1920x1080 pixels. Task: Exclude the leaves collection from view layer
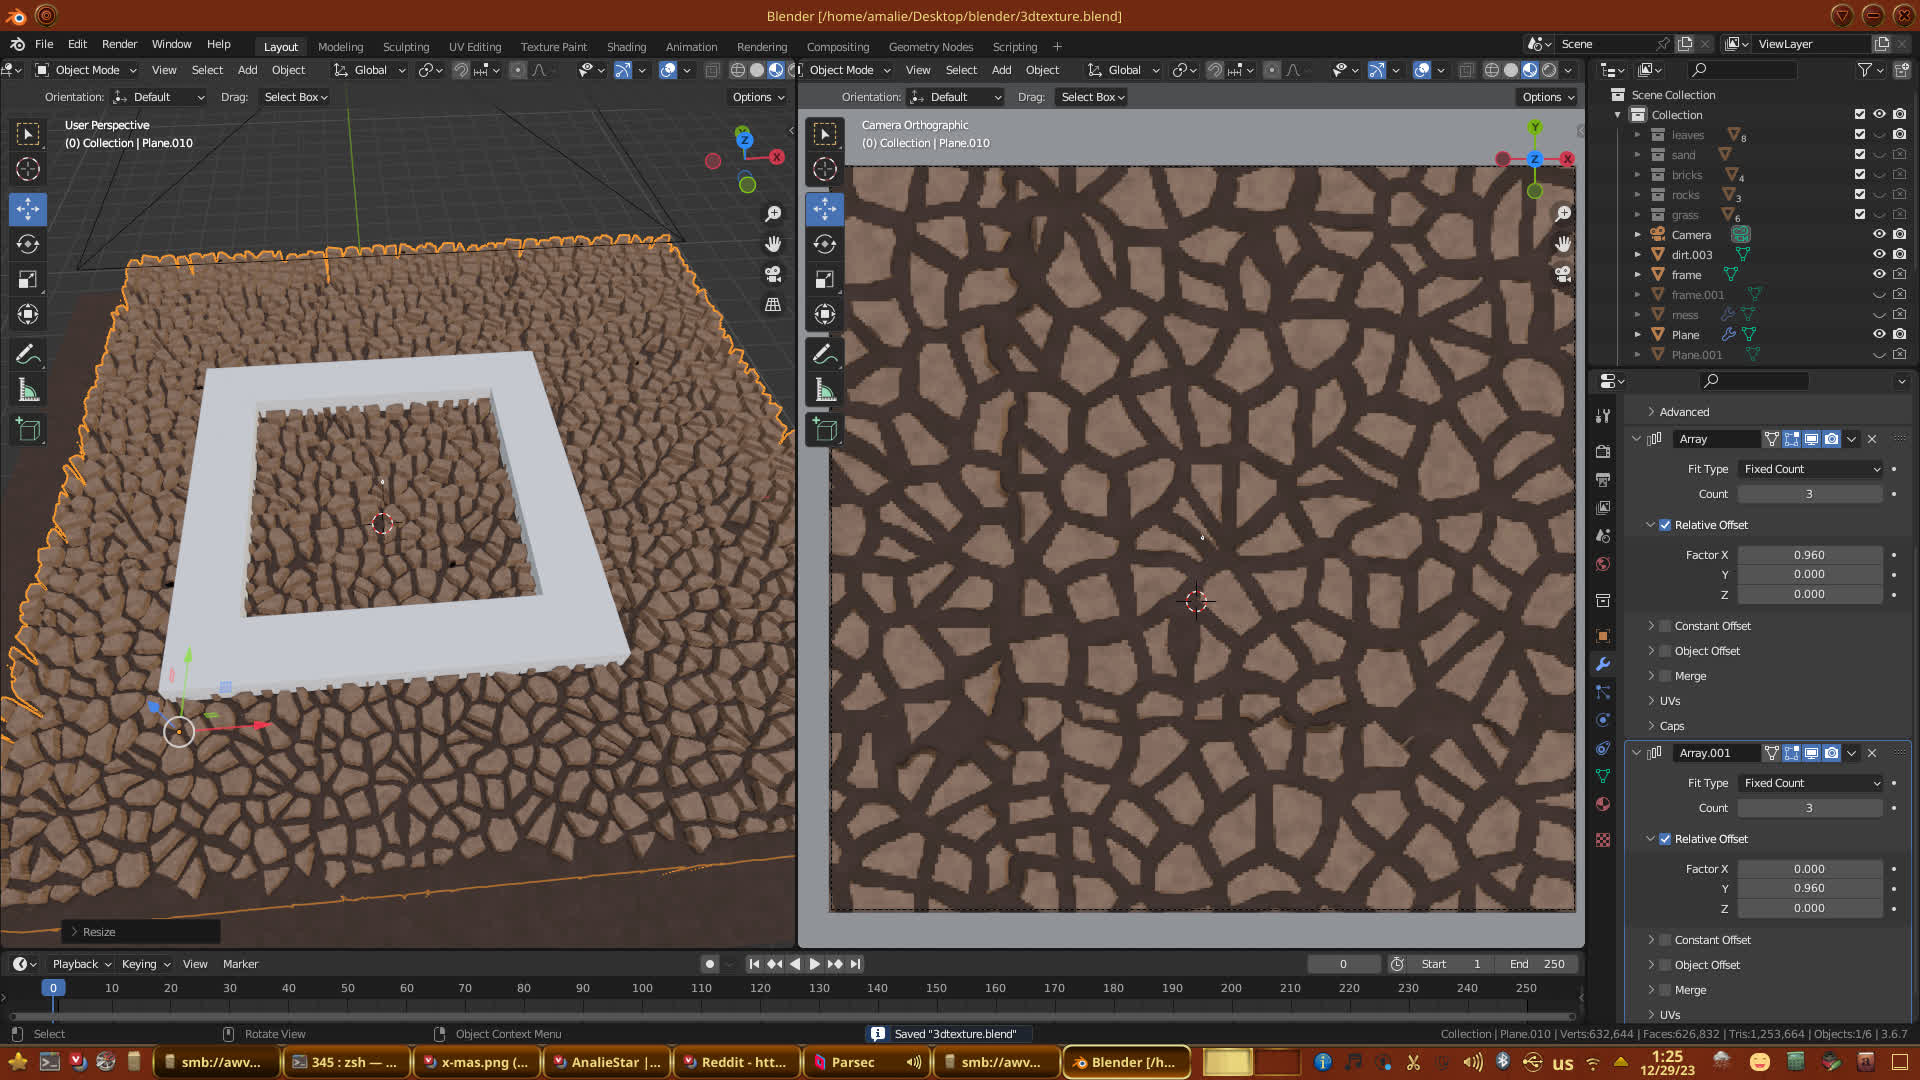coord(1859,134)
